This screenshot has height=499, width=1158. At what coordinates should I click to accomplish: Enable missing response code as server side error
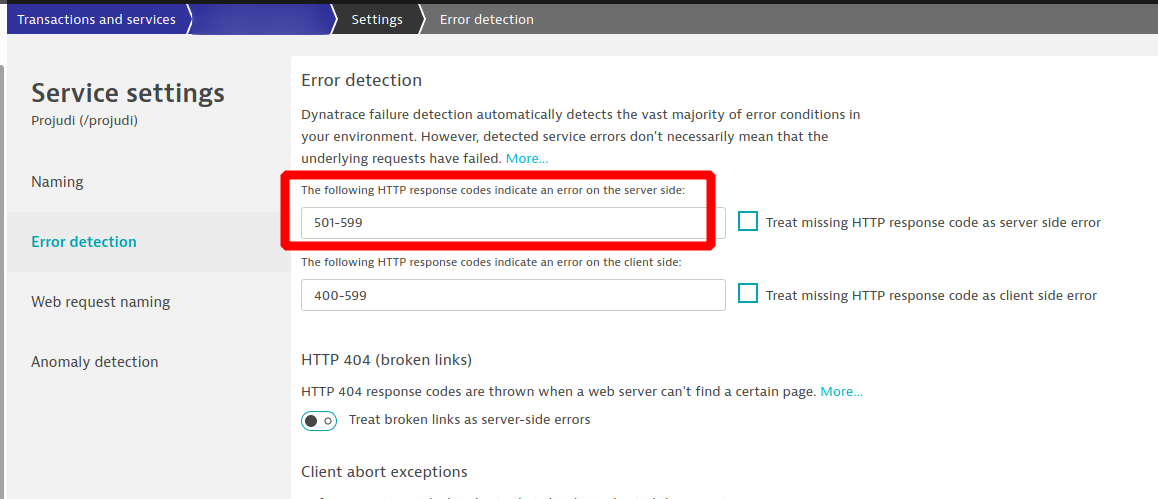coord(748,222)
